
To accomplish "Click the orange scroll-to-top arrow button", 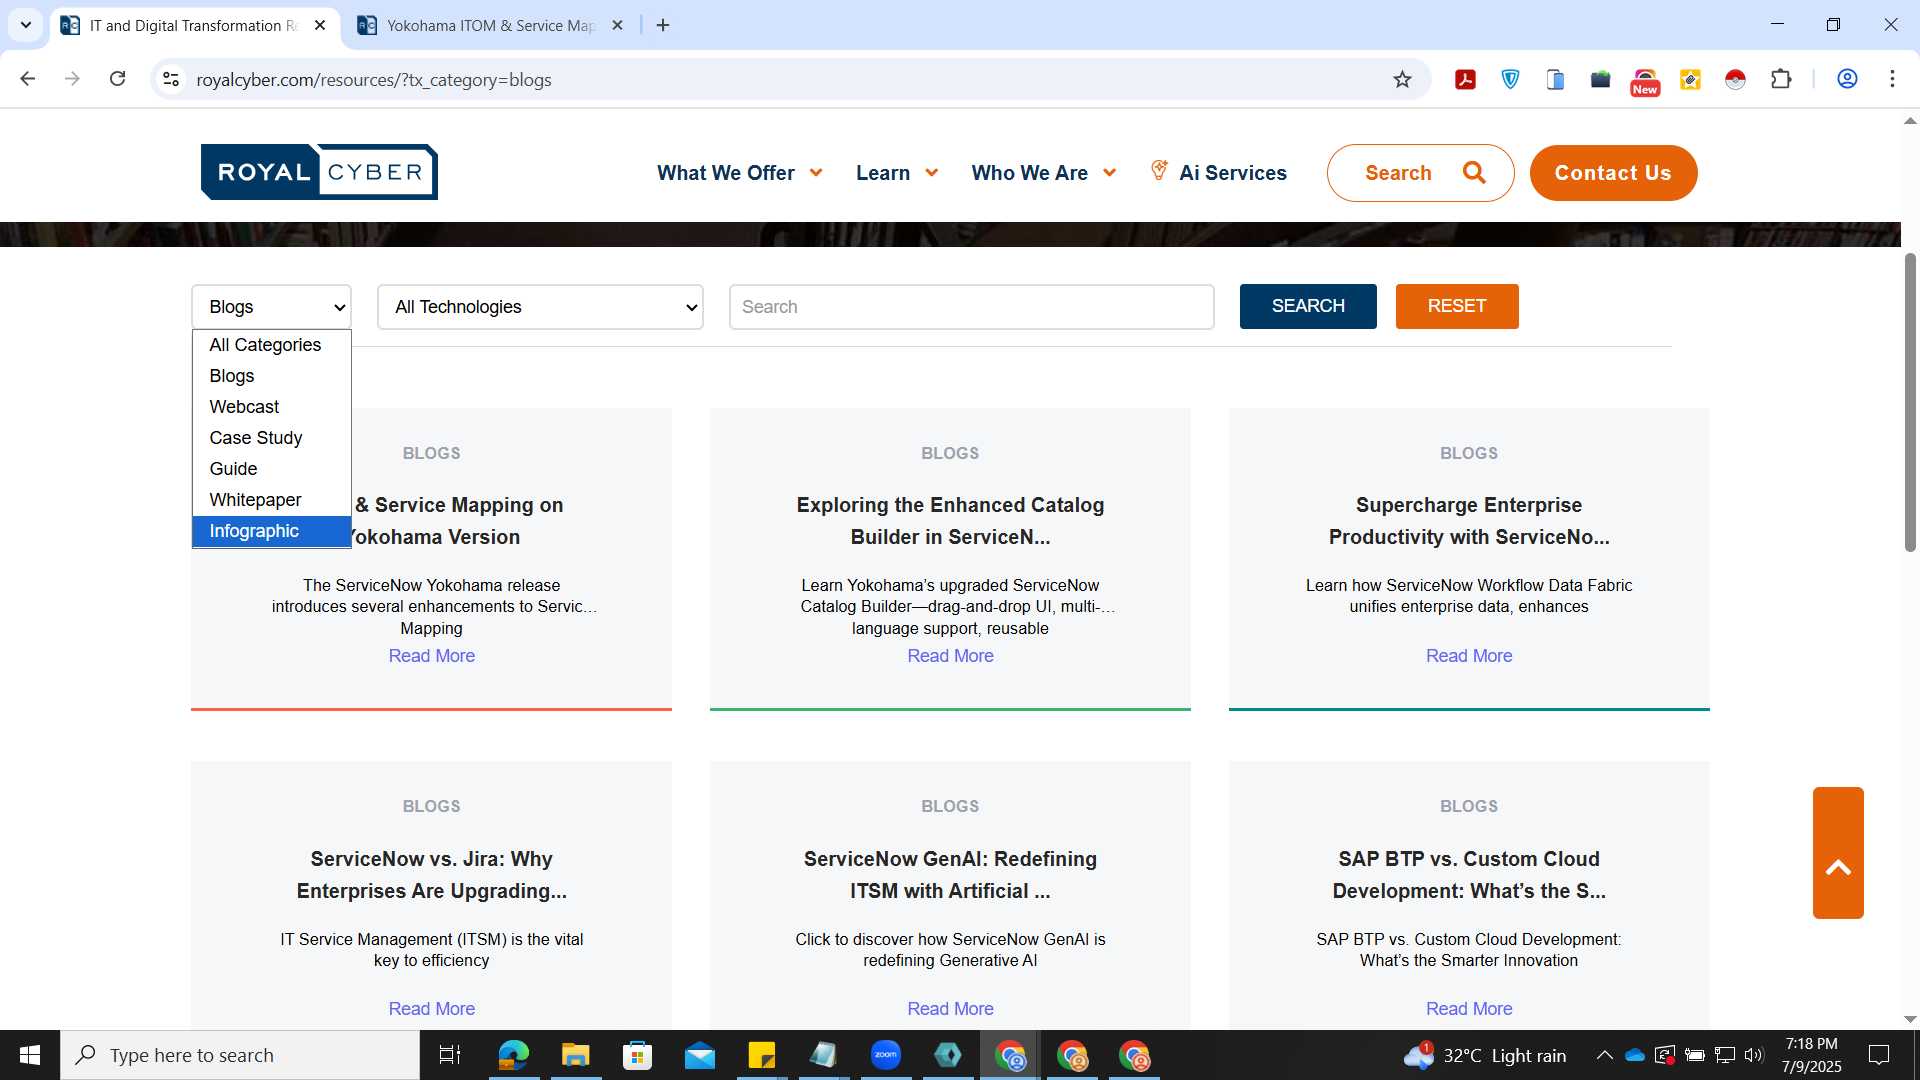I will tap(1838, 853).
